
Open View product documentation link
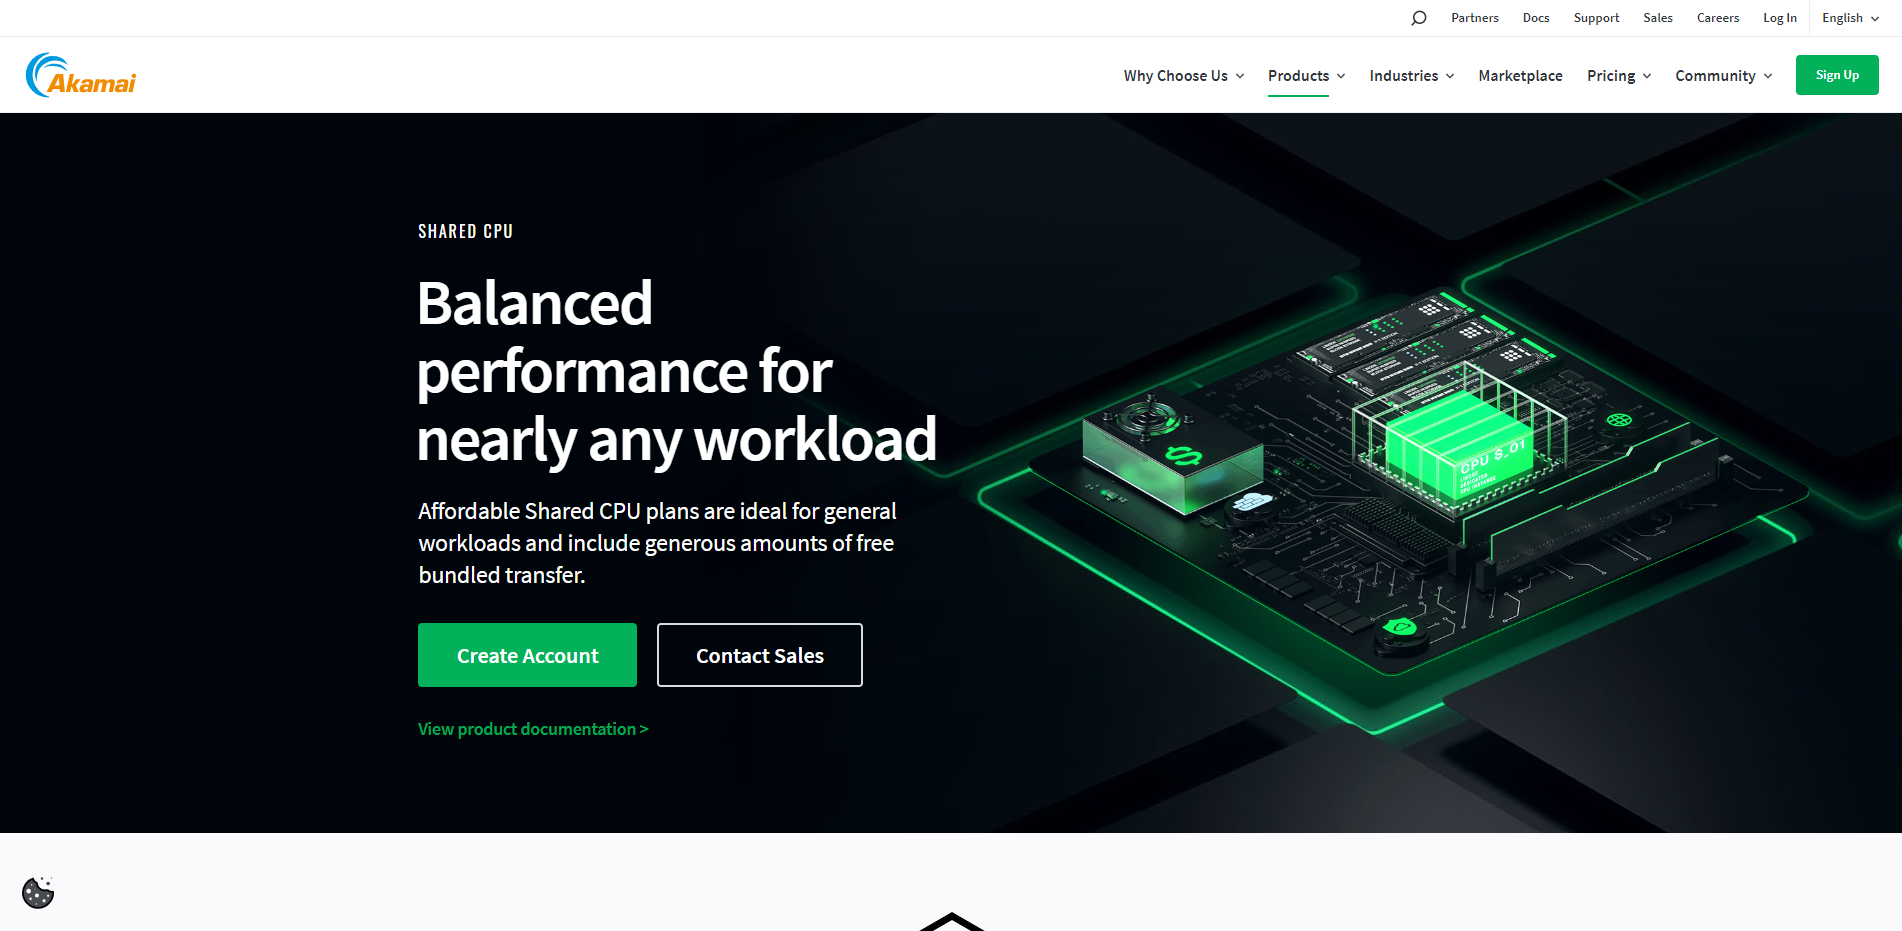point(533,729)
